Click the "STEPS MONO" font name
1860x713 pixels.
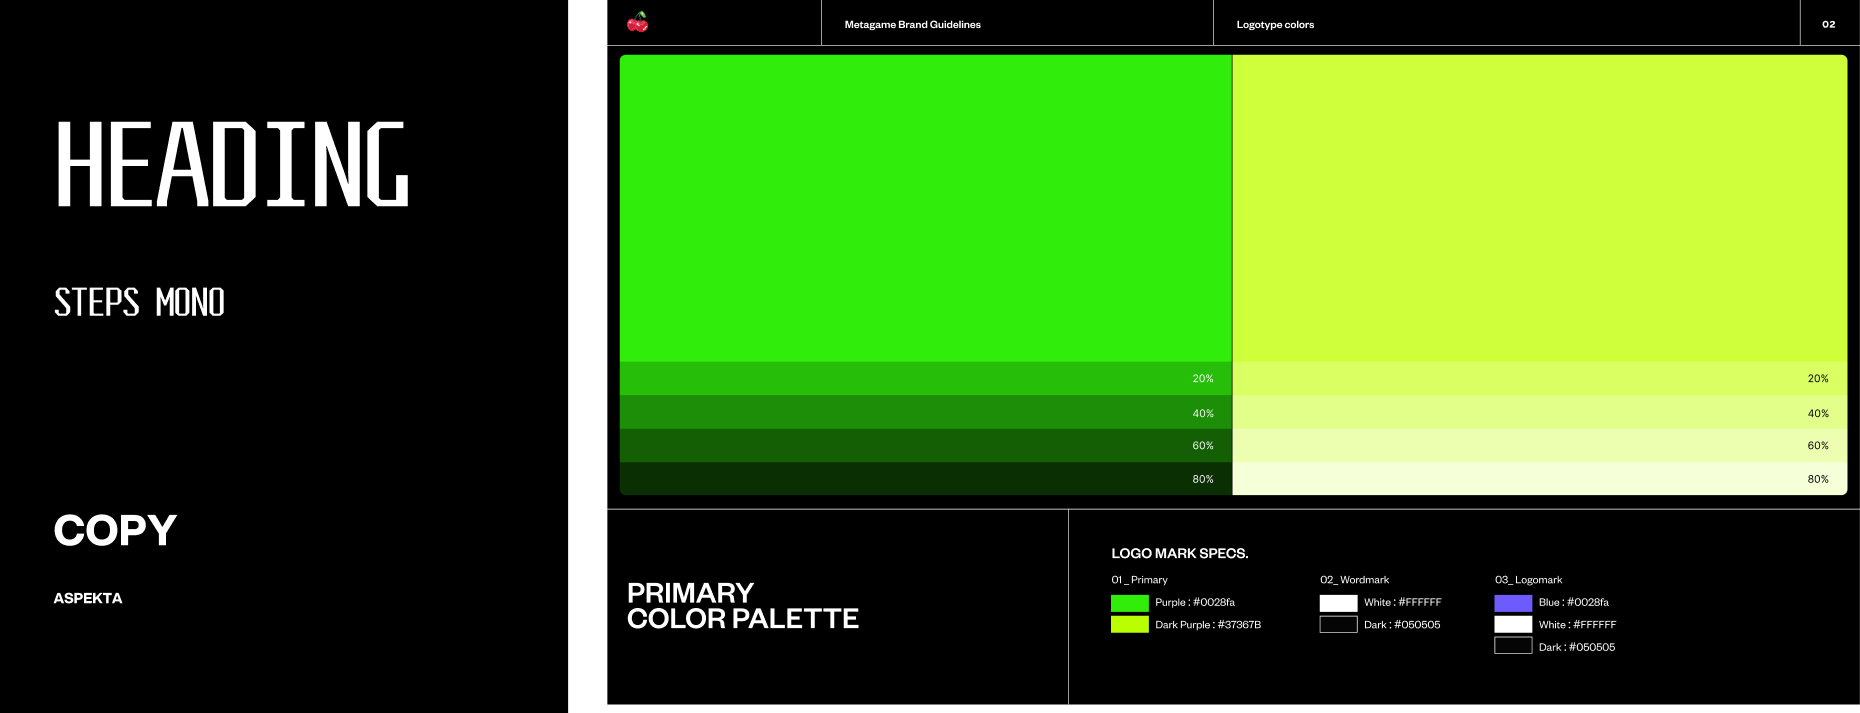(139, 302)
